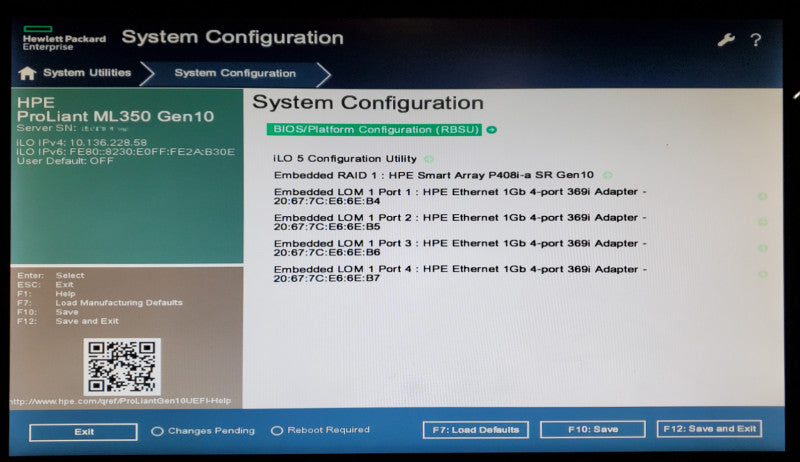Click the Hewlett Packard Enterprise logo

pyautogui.click(x=64, y=38)
